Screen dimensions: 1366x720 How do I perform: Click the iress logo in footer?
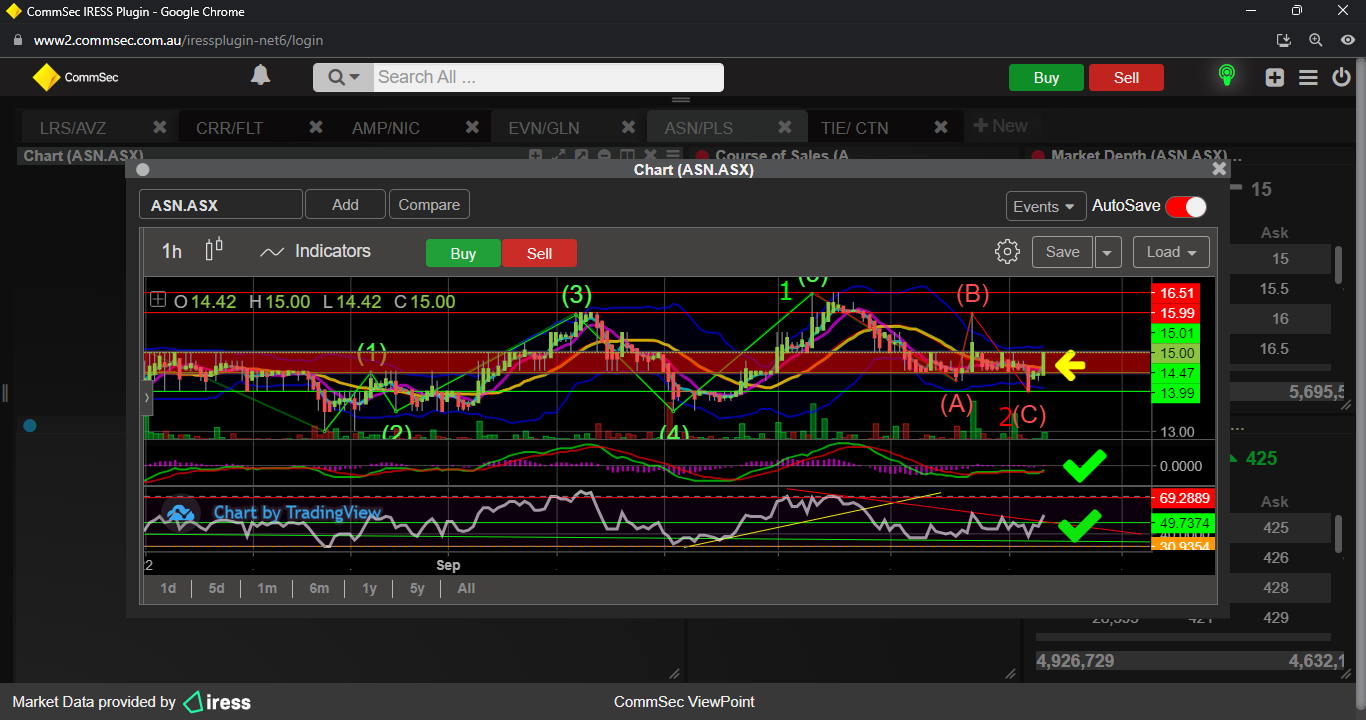click(217, 702)
